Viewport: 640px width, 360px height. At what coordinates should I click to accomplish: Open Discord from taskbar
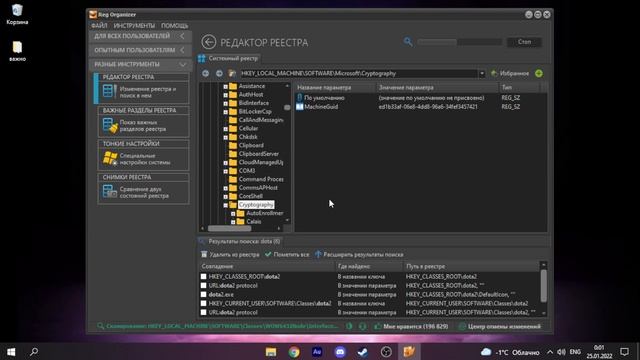(x=340, y=352)
